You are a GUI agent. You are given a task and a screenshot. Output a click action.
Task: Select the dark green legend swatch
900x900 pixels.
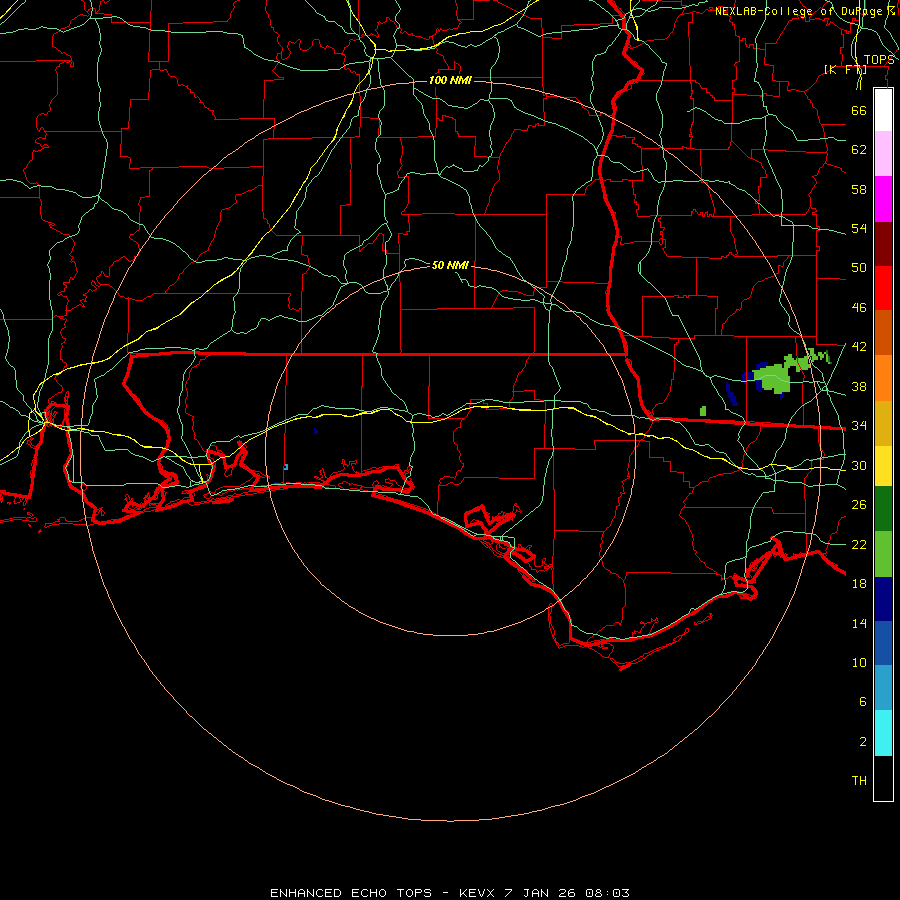pyautogui.click(x=883, y=509)
